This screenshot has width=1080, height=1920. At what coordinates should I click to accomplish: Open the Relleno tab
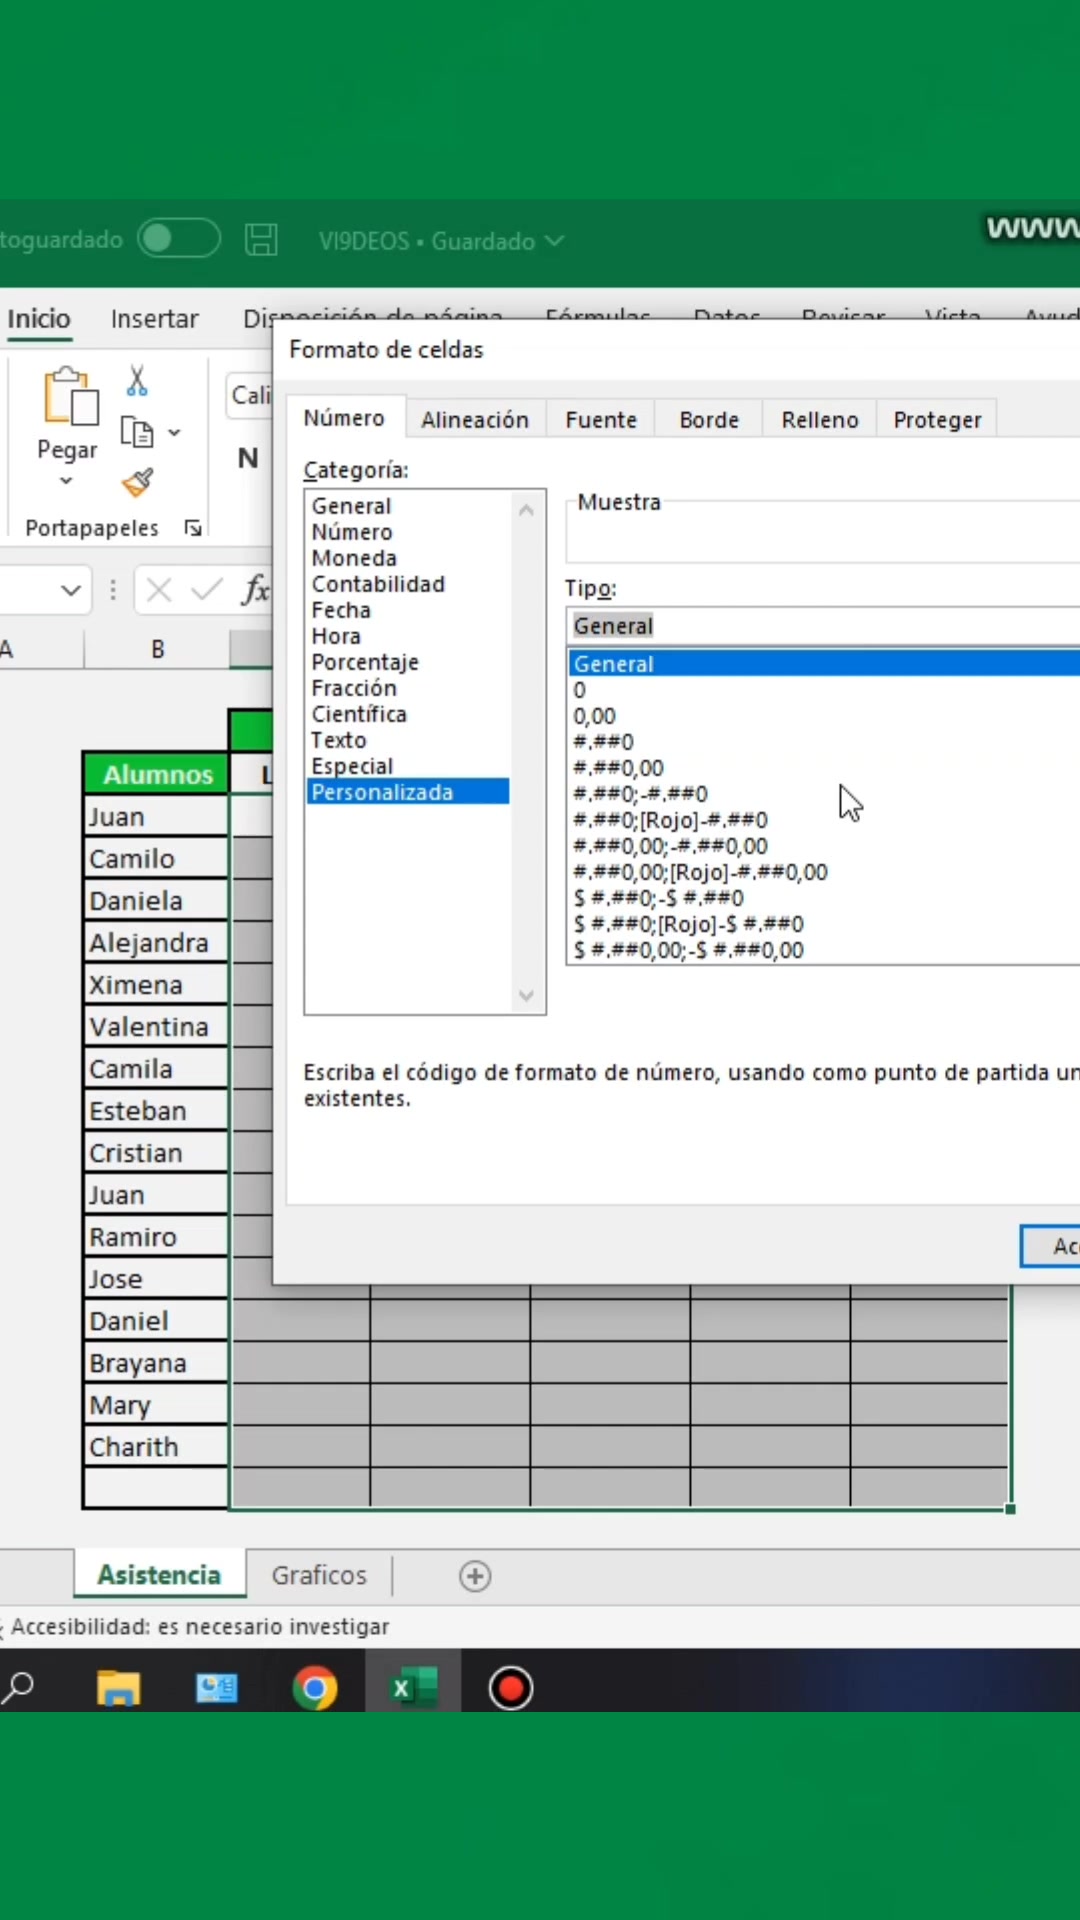[x=820, y=420]
